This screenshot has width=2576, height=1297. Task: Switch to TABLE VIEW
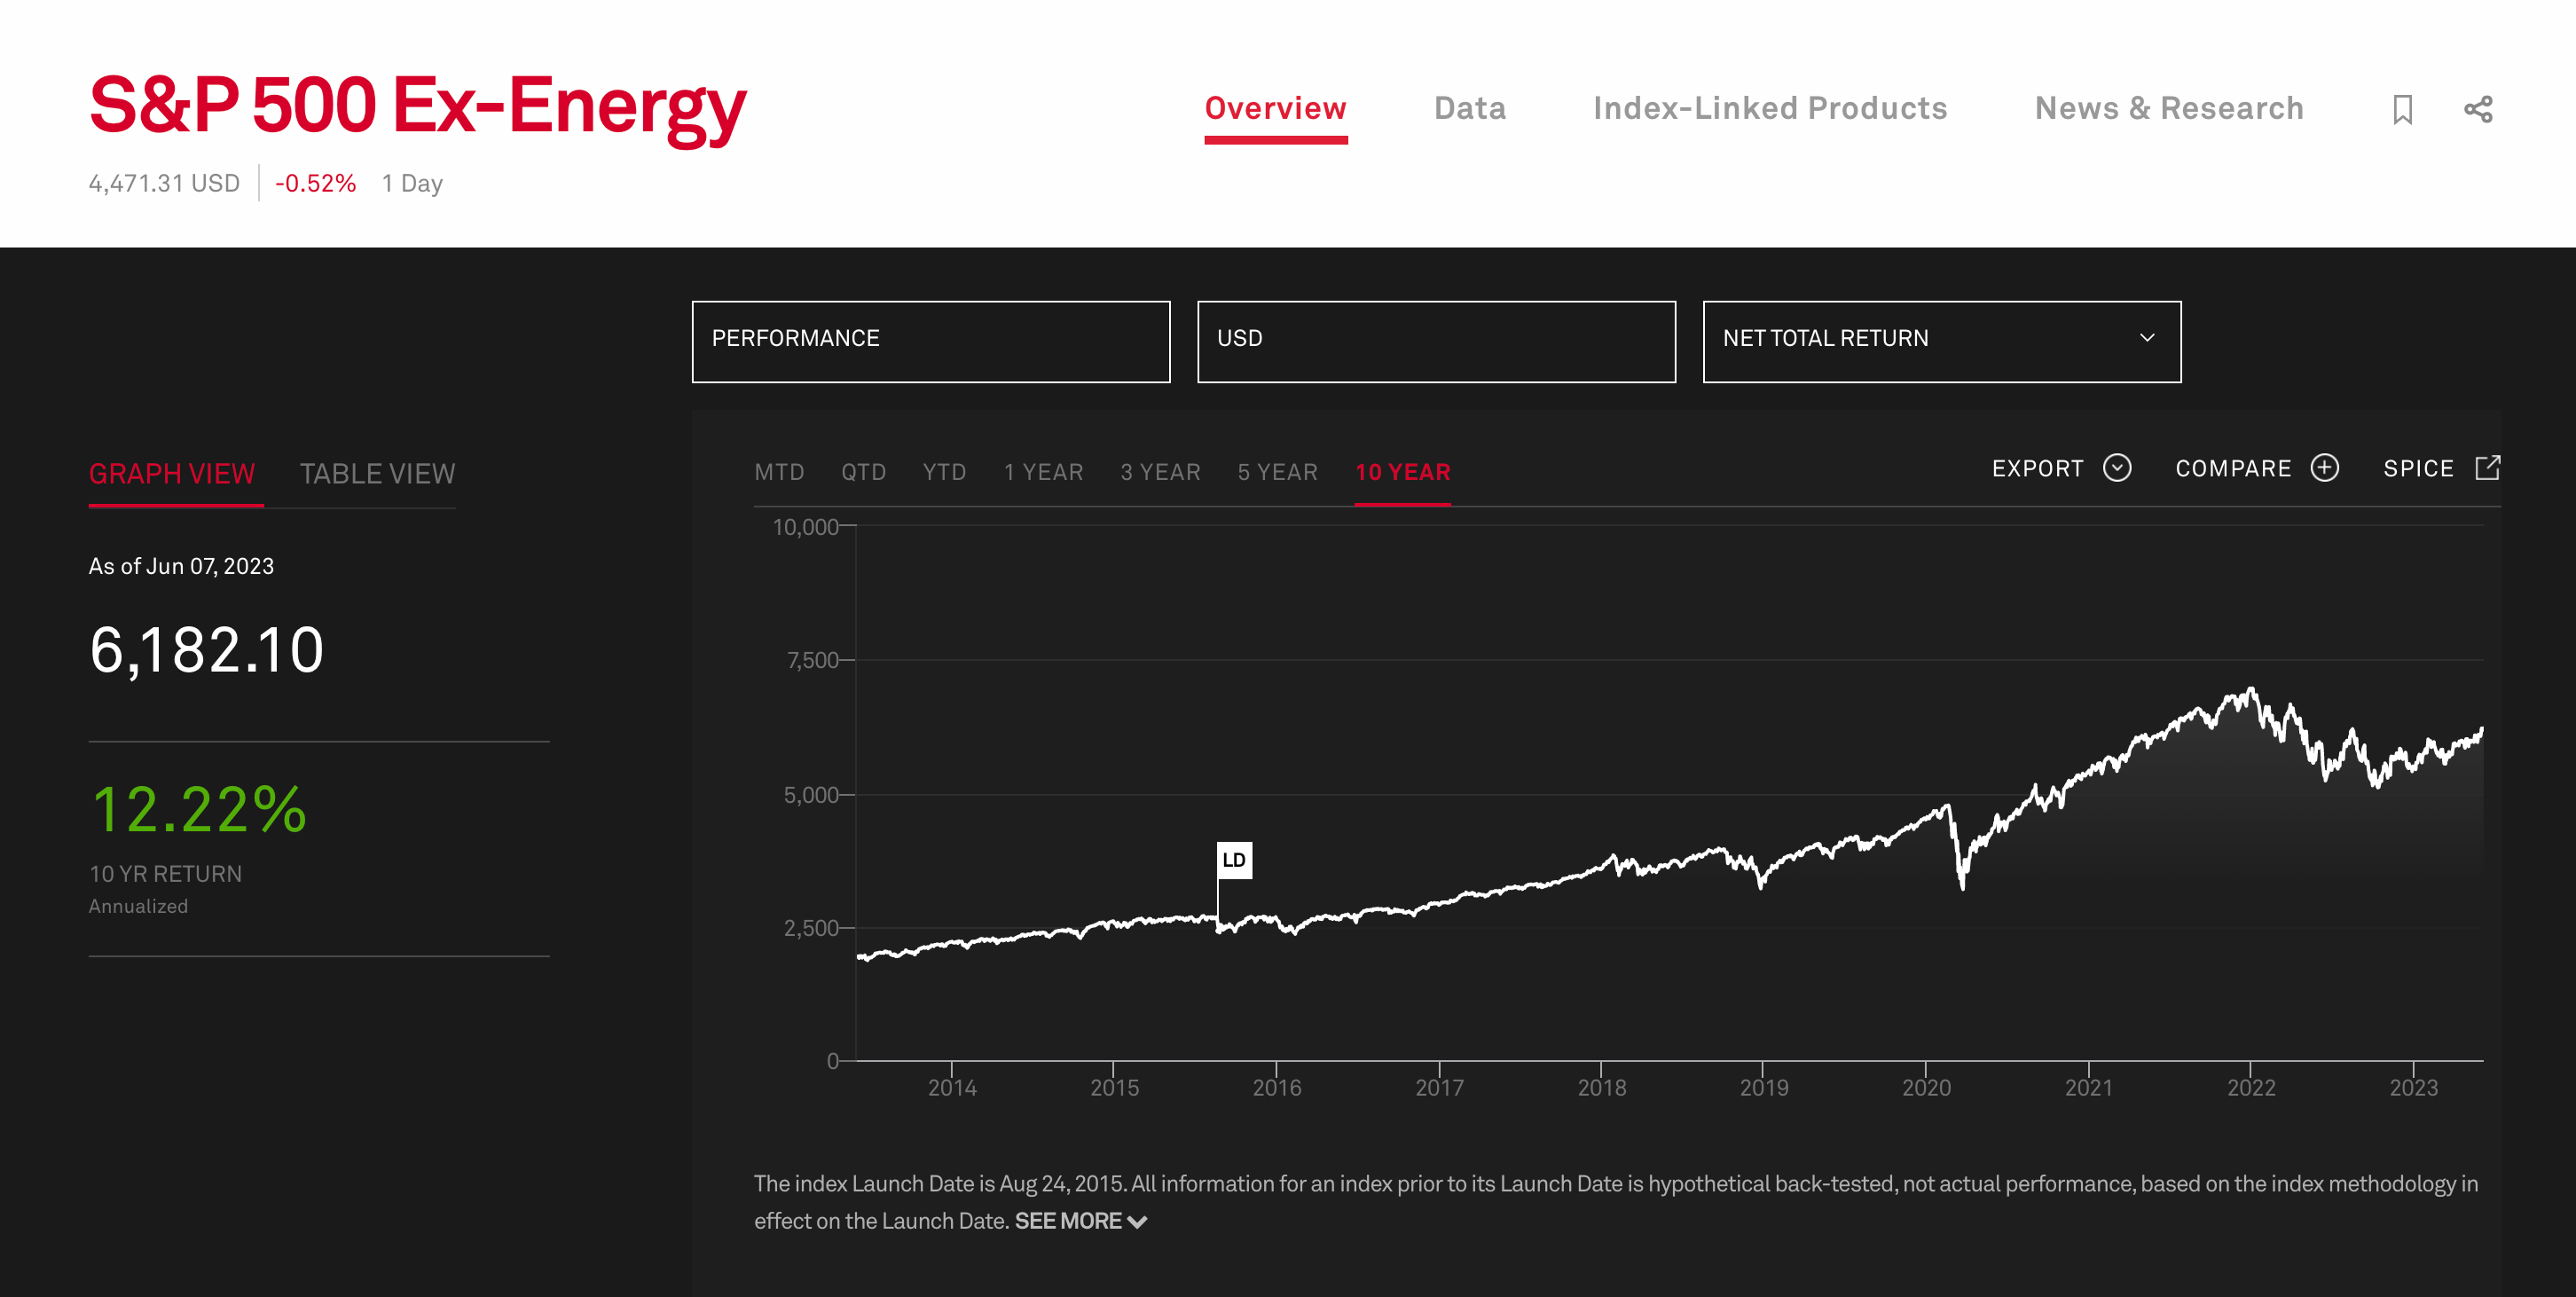[x=378, y=474]
